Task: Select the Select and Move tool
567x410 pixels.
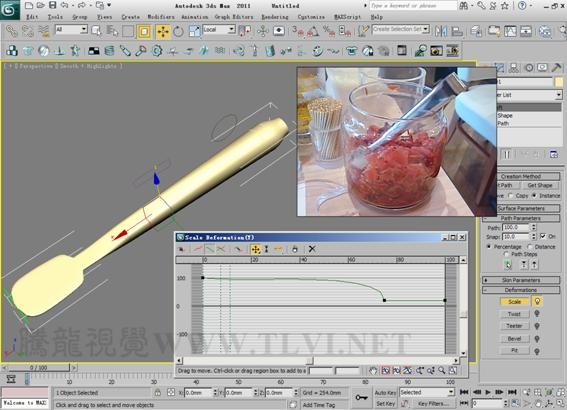Action: pyautogui.click(x=163, y=32)
